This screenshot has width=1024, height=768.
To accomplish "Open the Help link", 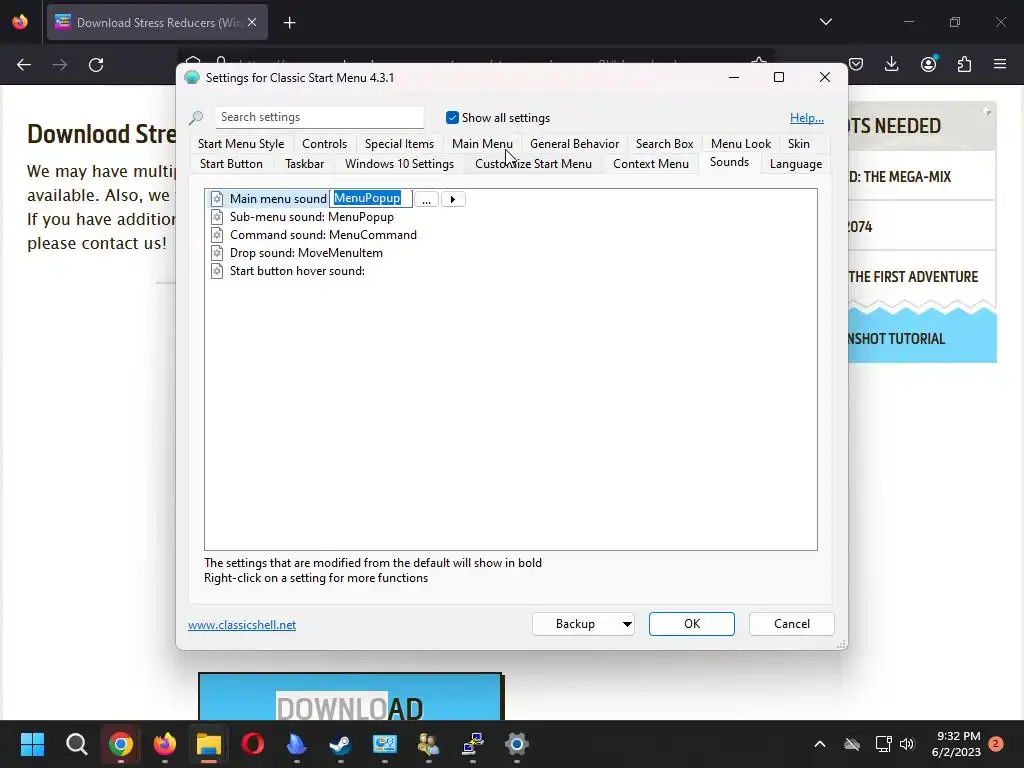I will (x=807, y=118).
